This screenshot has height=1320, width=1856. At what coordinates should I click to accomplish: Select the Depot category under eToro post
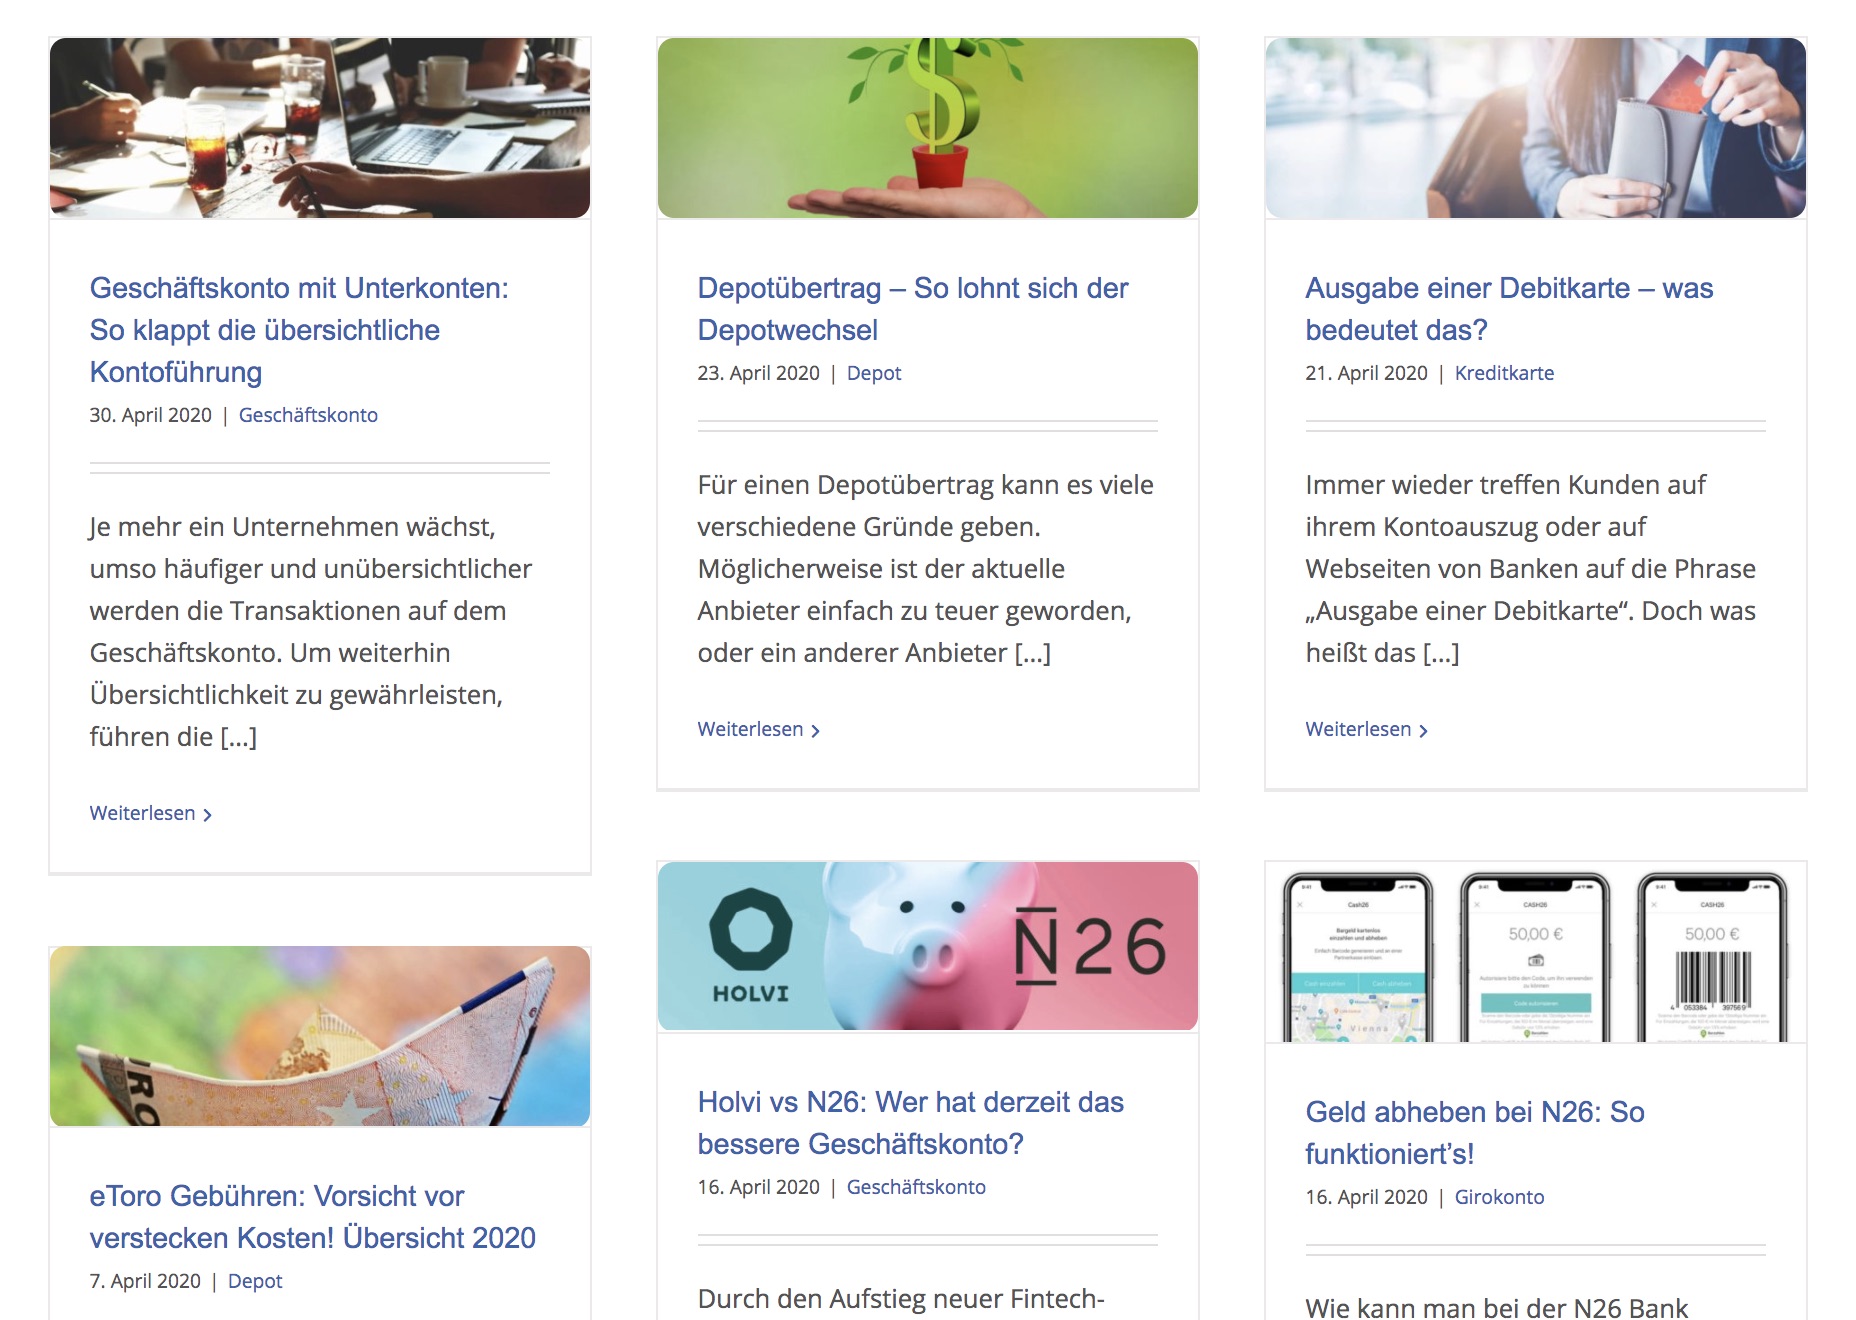255,1281
